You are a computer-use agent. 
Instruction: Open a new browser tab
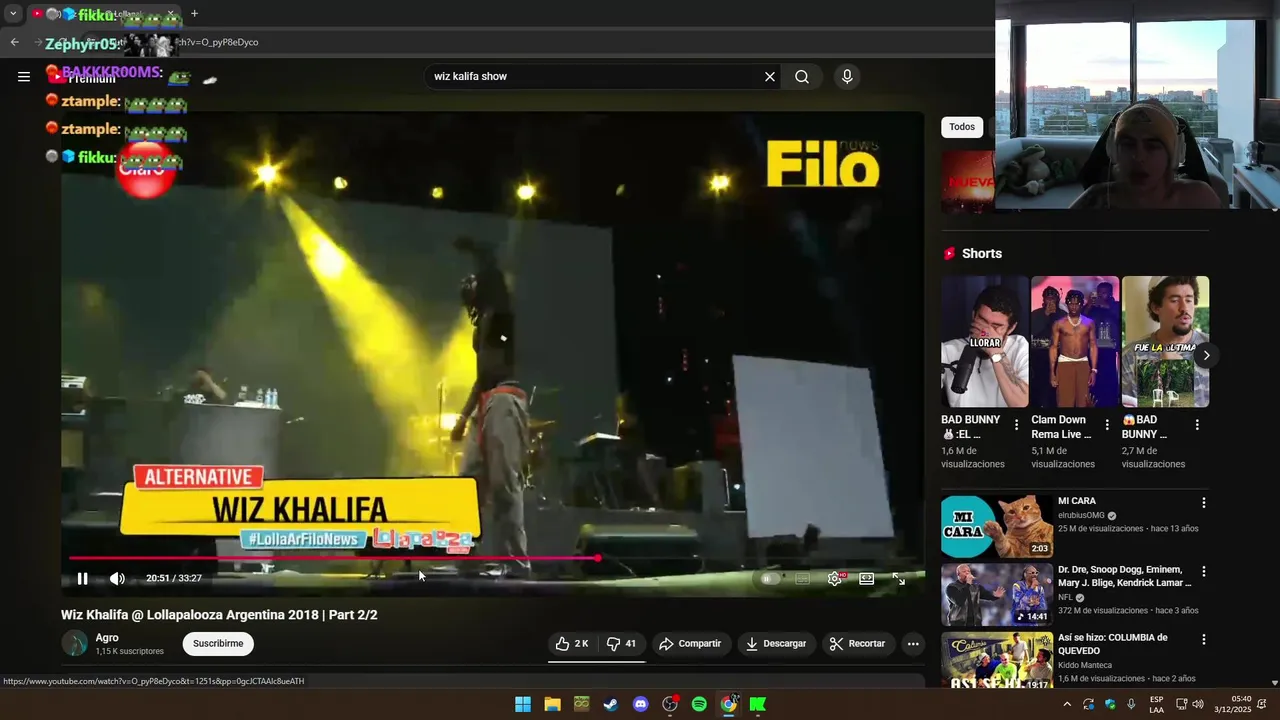click(194, 14)
